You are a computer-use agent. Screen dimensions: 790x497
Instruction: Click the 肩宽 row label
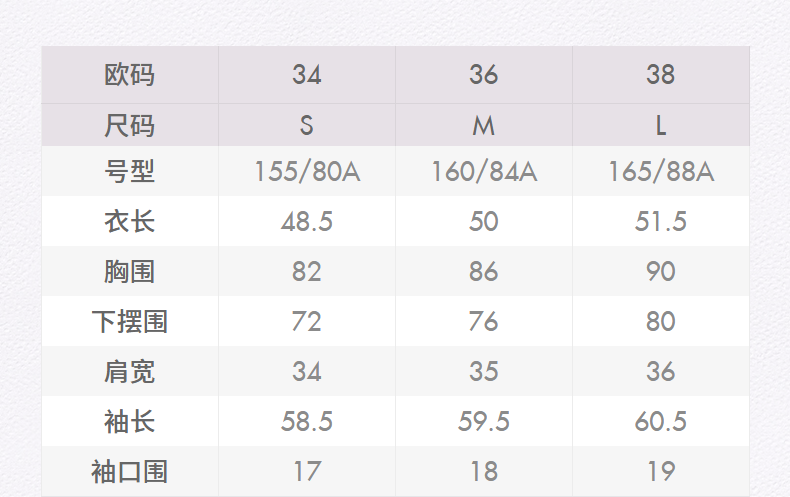(x=130, y=371)
